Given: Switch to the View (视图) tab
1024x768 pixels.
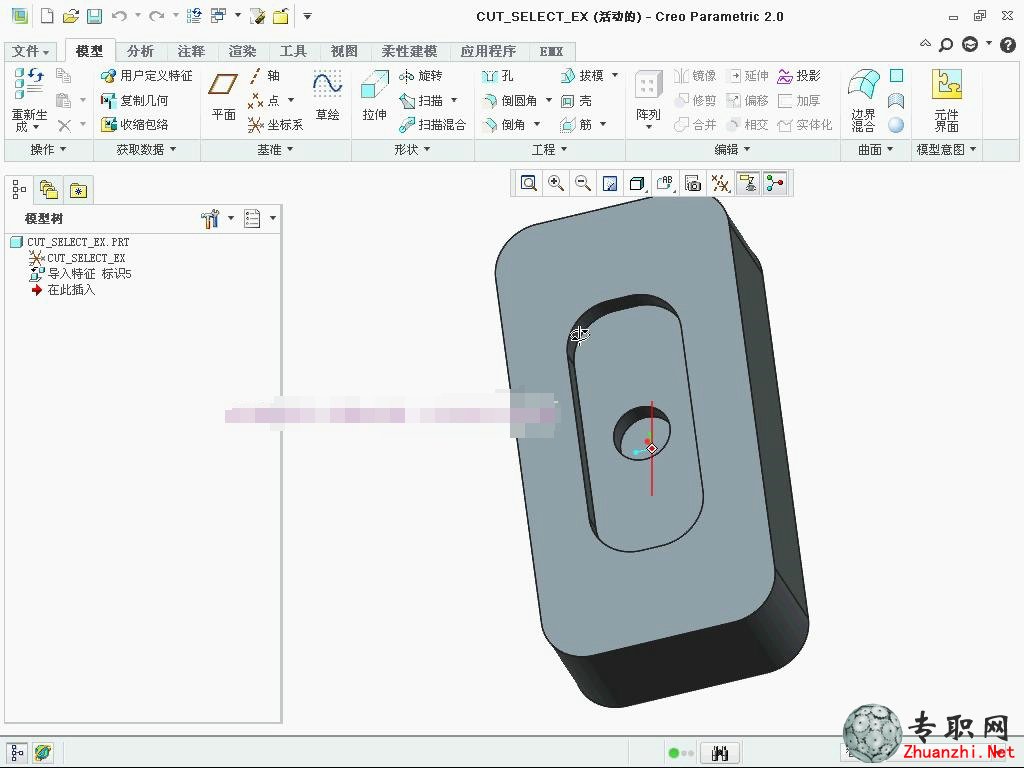Looking at the screenshot, I should click(x=344, y=51).
